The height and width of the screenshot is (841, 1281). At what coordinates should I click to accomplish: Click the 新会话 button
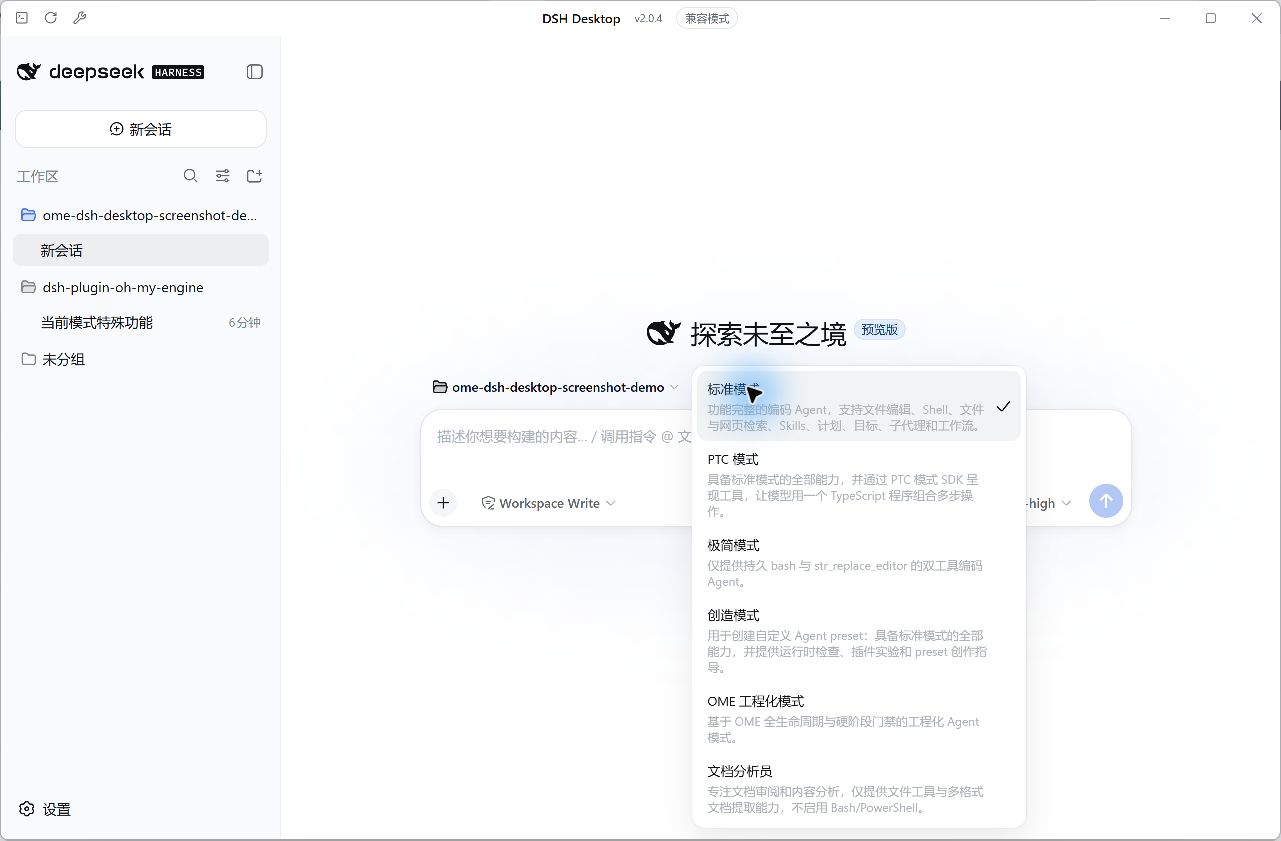pyautogui.click(x=141, y=129)
